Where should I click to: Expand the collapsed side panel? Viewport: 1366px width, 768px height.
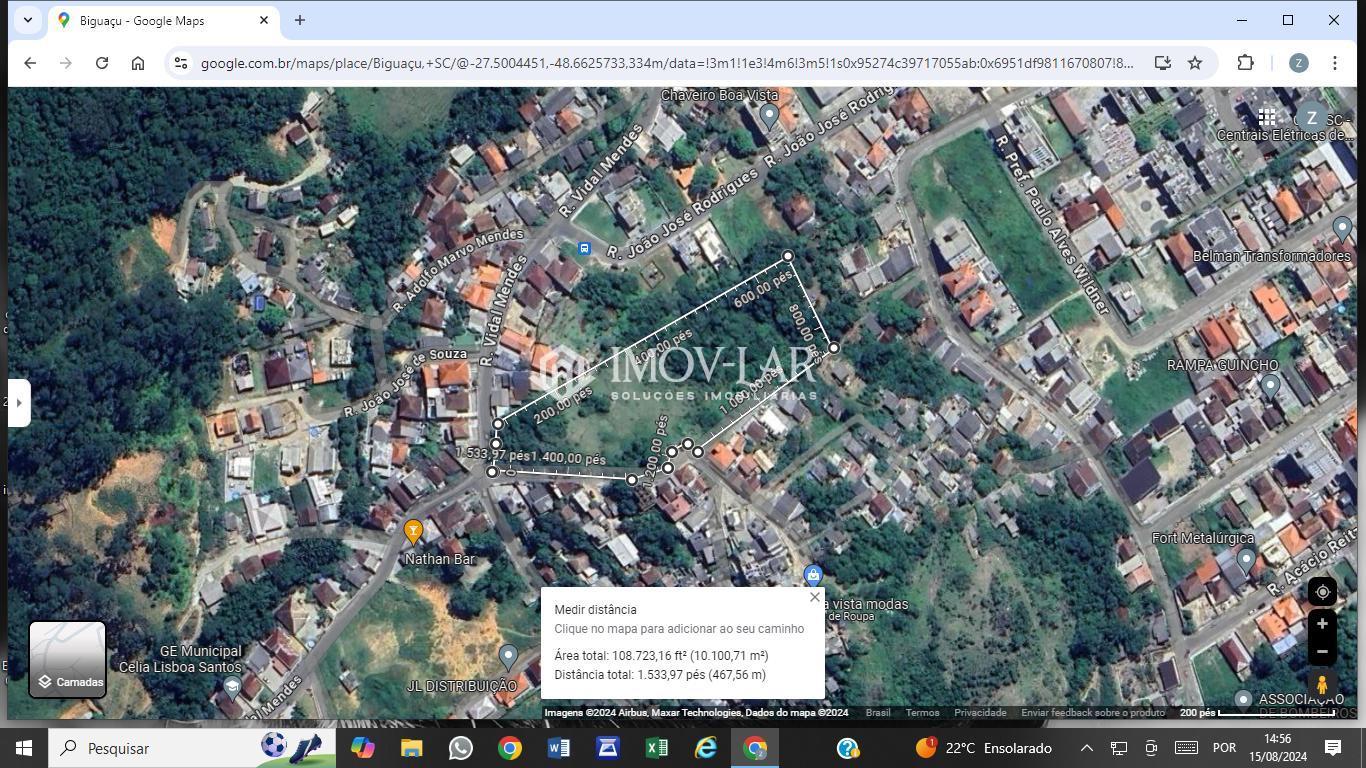point(18,403)
